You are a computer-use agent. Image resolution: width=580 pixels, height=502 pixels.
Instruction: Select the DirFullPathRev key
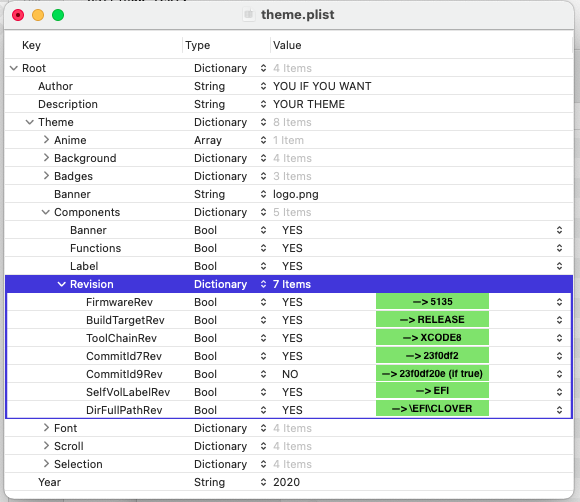[124, 410]
